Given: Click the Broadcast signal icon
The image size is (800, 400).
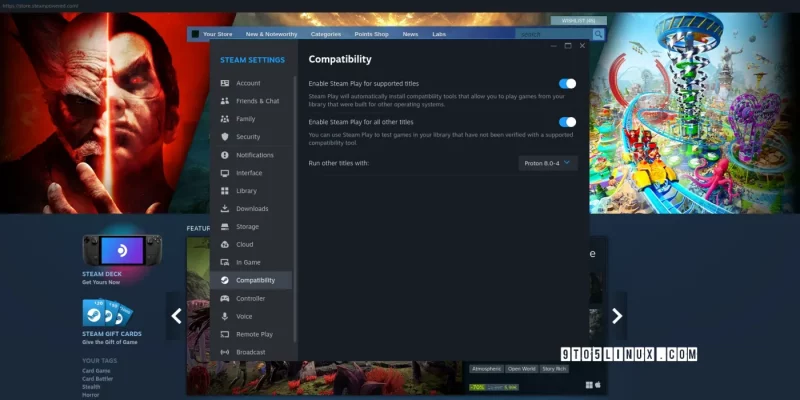Looking at the screenshot, I should pos(224,352).
